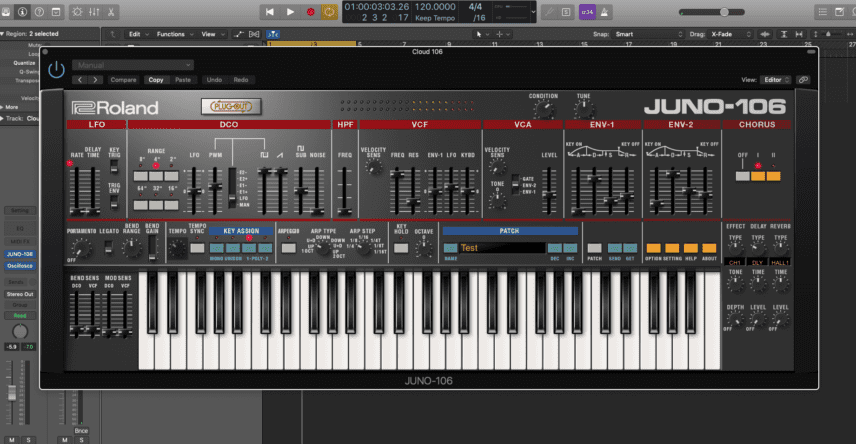
Task: Select Chorus OFF button
Action: click(742, 176)
